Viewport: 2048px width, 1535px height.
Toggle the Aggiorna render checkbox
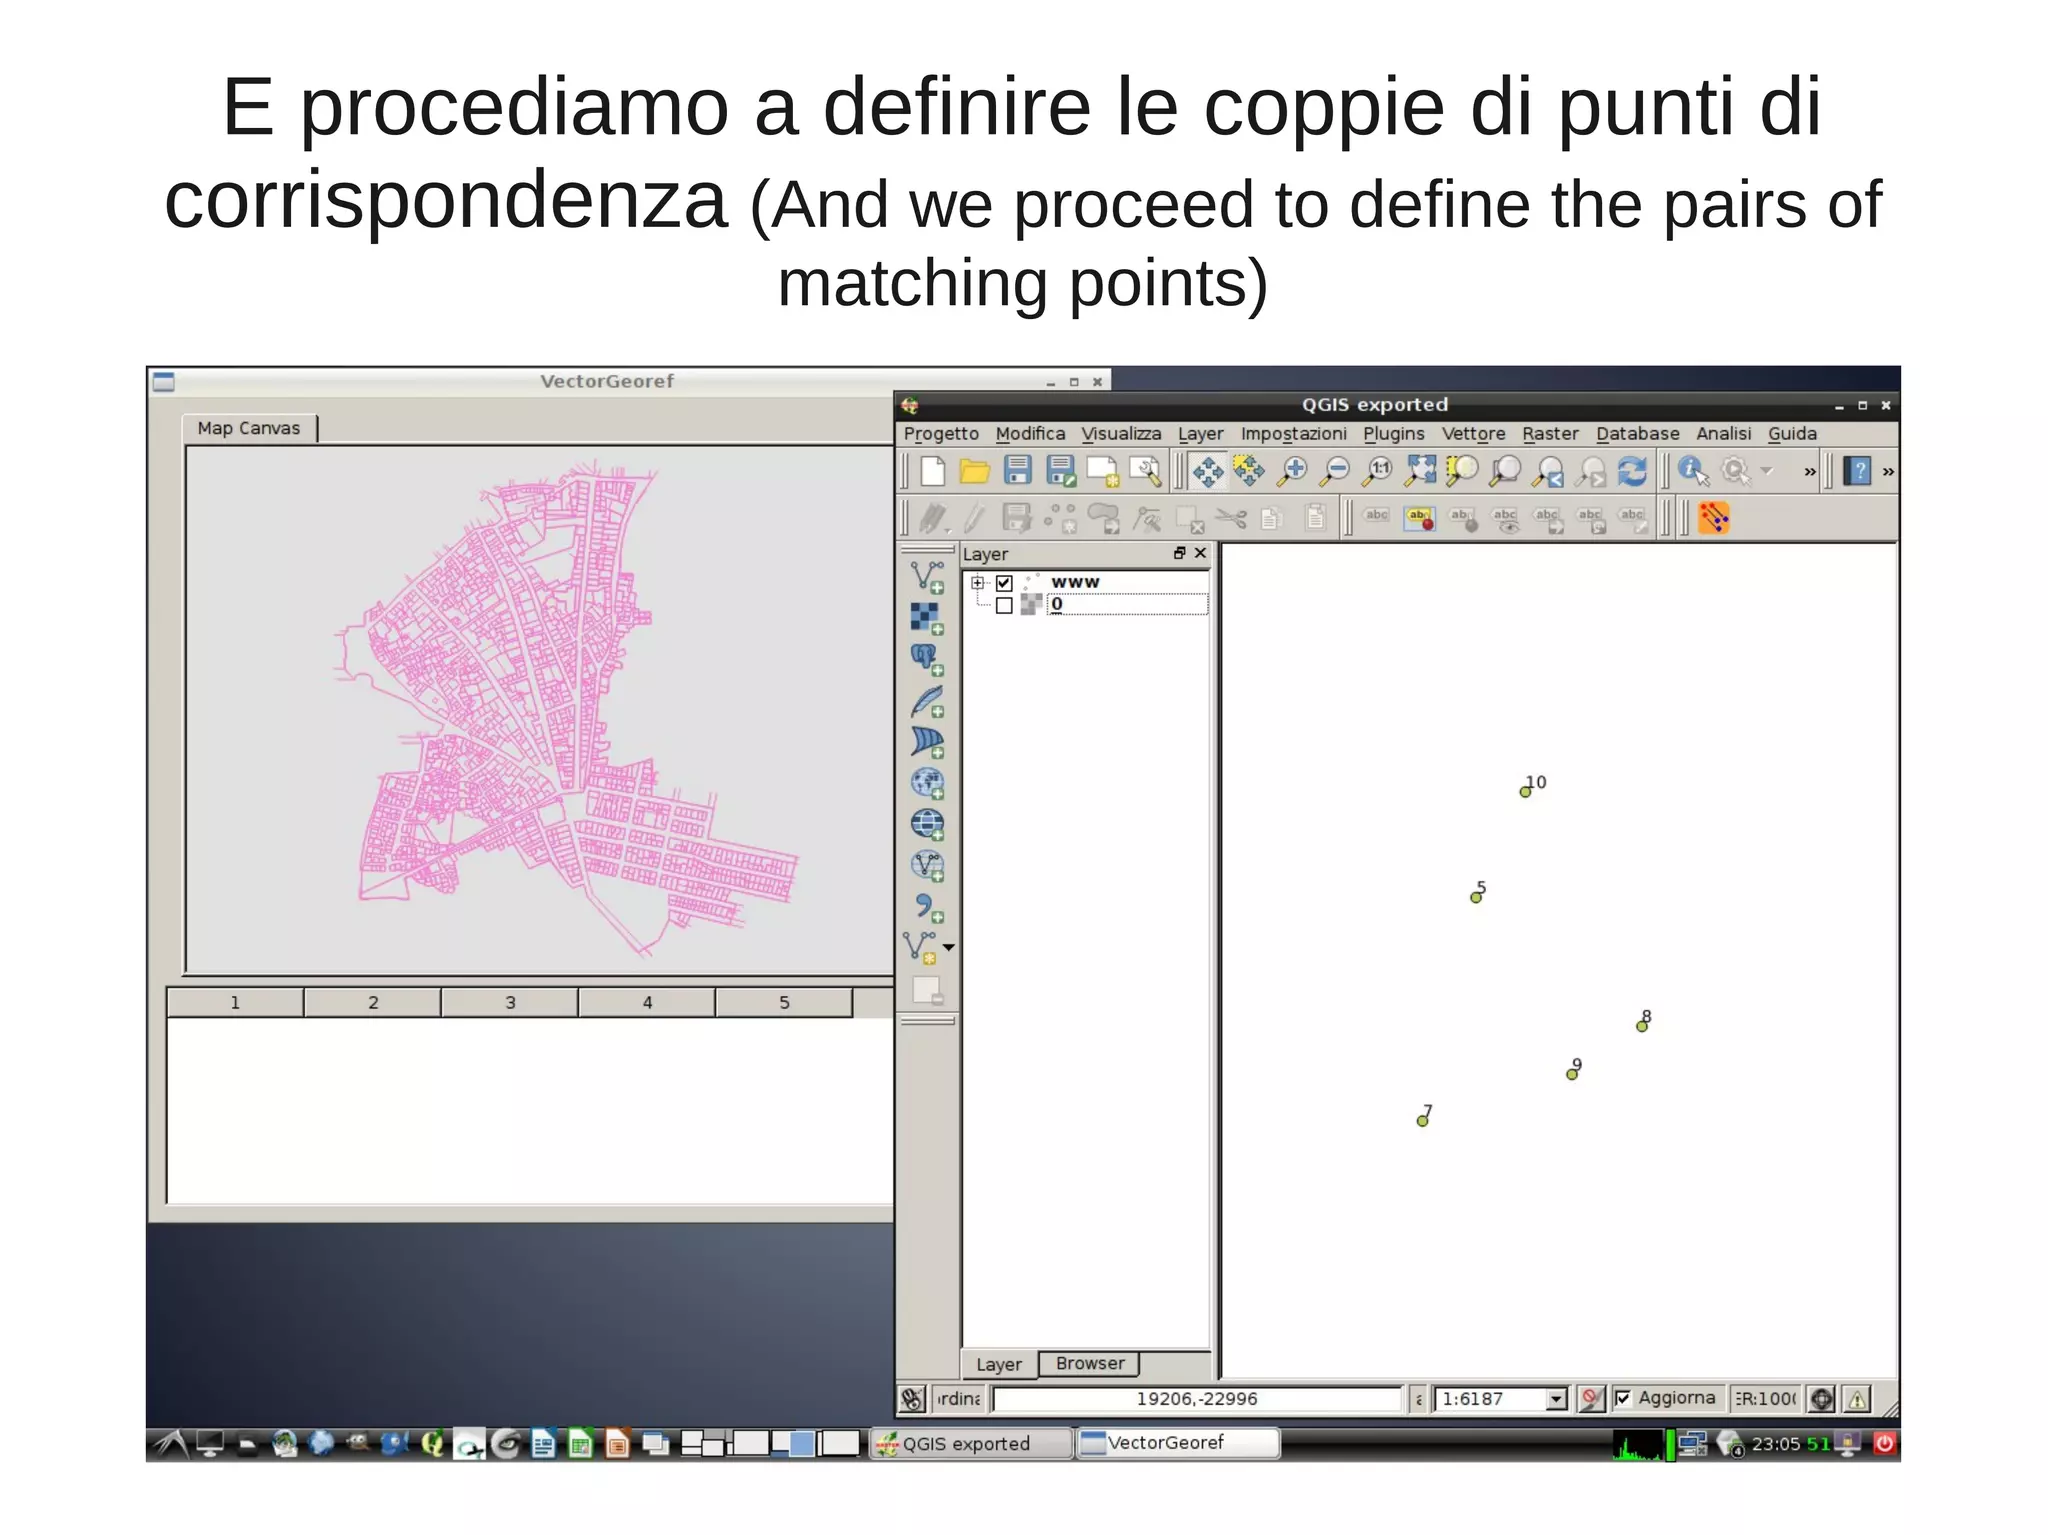[1623, 1398]
